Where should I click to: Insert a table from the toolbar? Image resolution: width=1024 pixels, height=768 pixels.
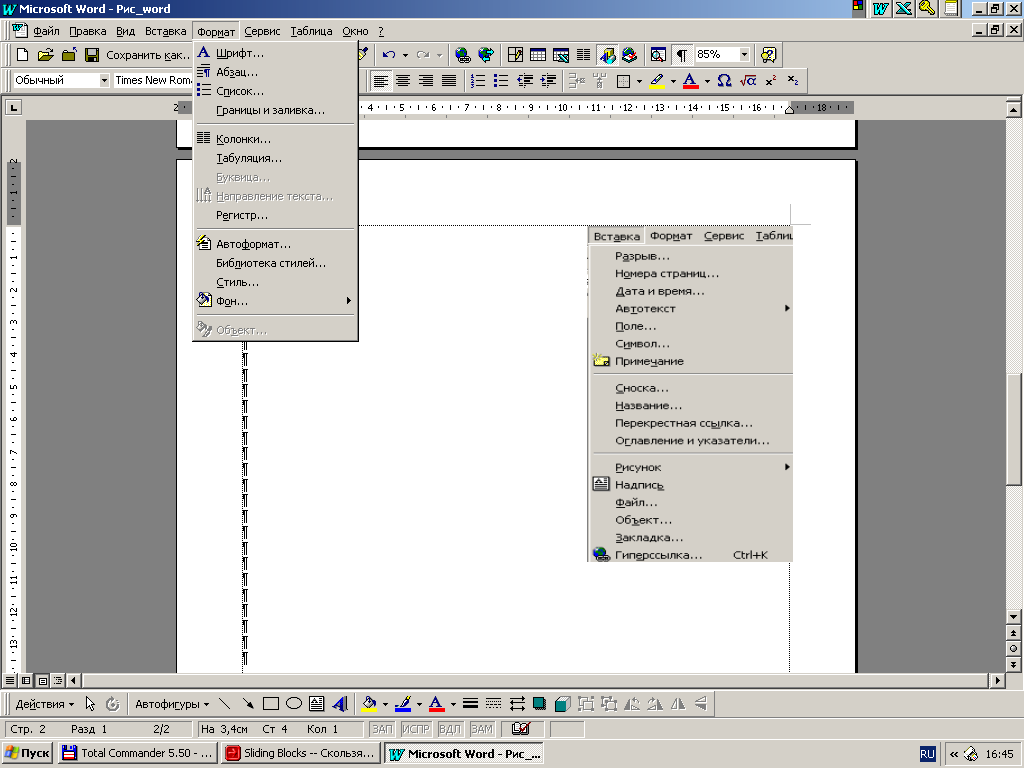pos(538,55)
